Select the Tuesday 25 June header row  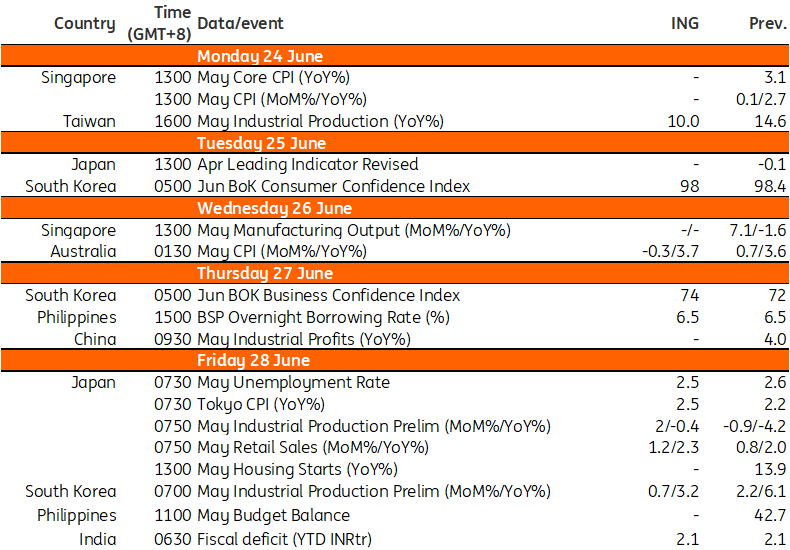tap(395, 143)
